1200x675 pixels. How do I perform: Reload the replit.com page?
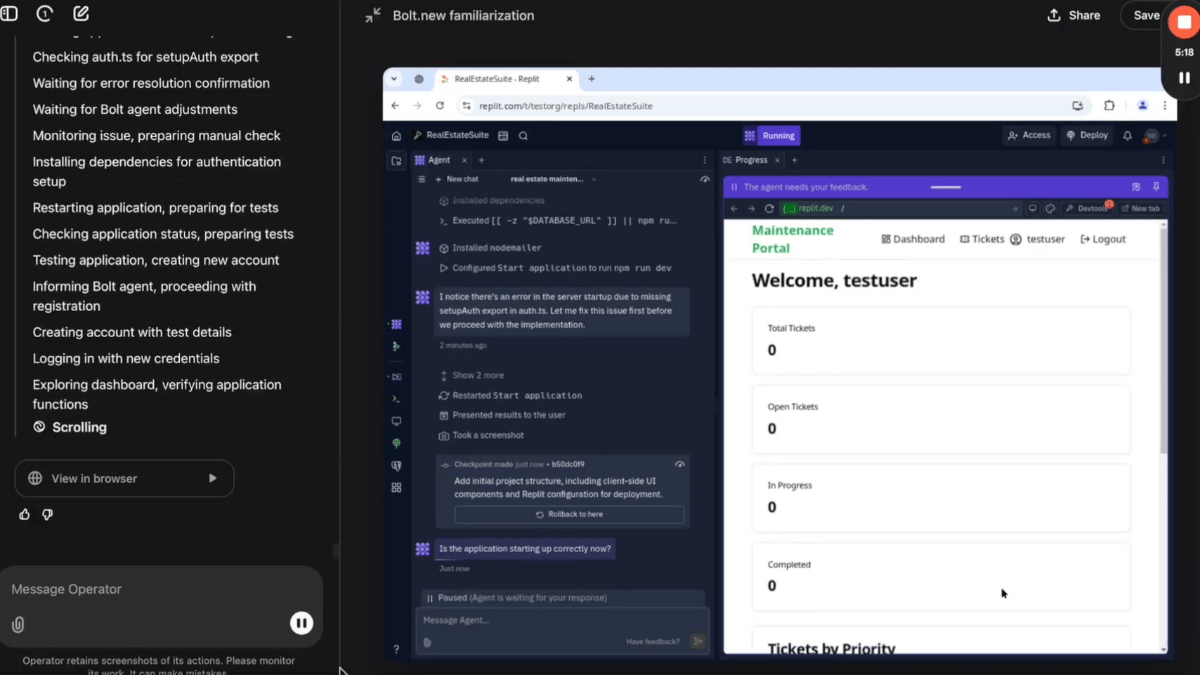point(439,105)
